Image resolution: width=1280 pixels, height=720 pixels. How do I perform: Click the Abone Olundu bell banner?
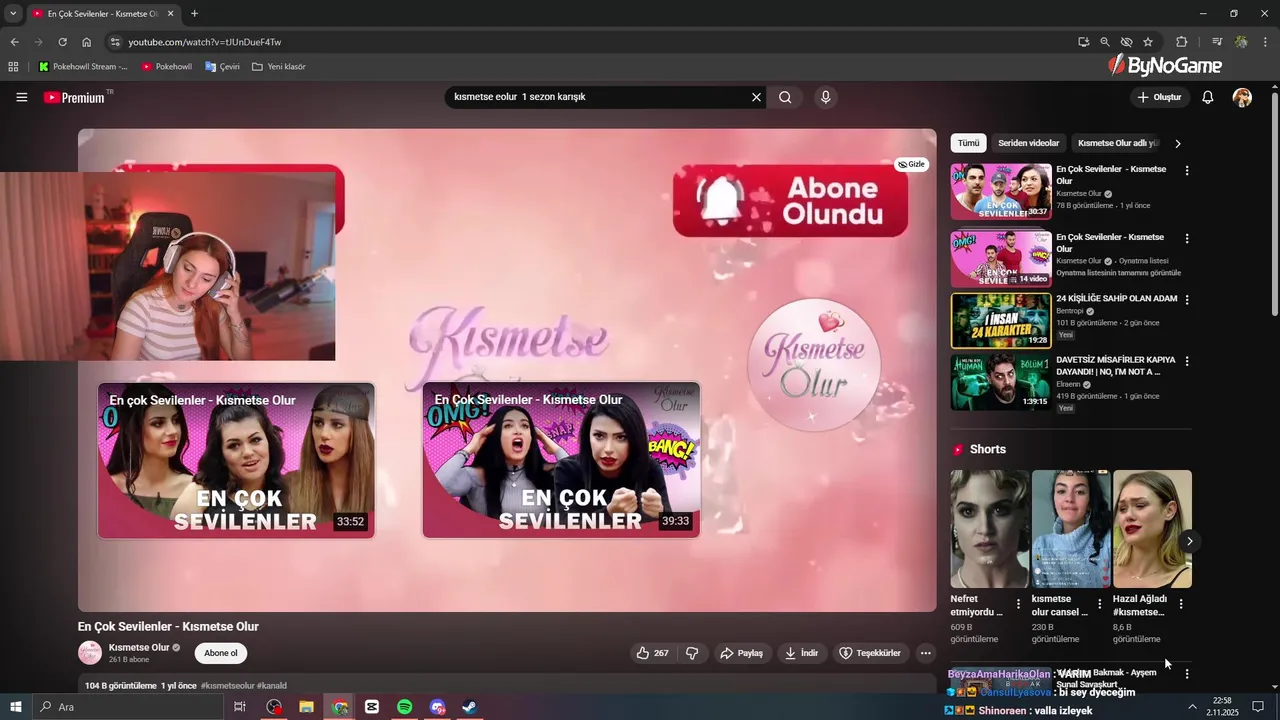pyautogui.click(x=790, y=201)
